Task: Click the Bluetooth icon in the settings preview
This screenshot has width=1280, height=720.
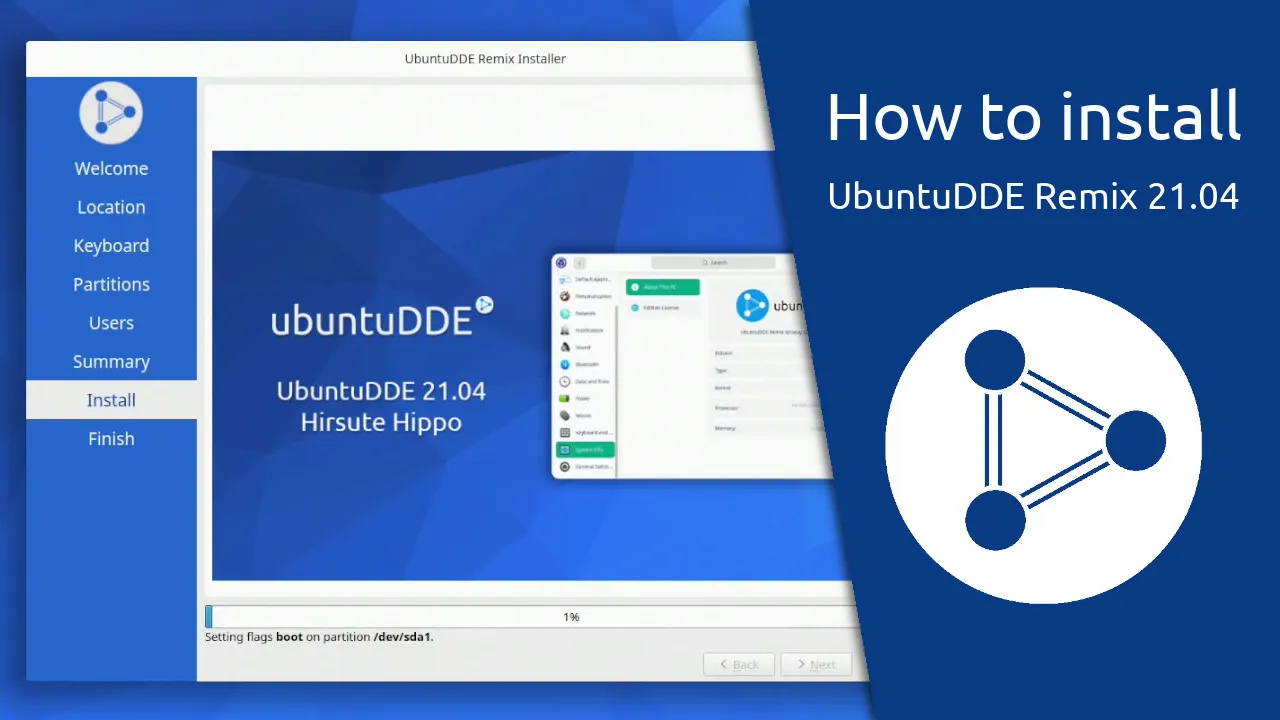Action: pyautogui.click(x=565, y=364)
